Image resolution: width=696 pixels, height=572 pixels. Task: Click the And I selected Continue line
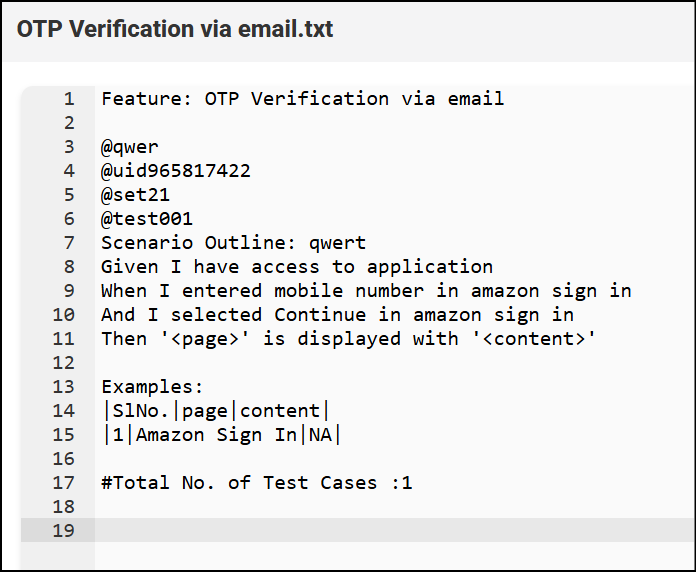[337, 315]
